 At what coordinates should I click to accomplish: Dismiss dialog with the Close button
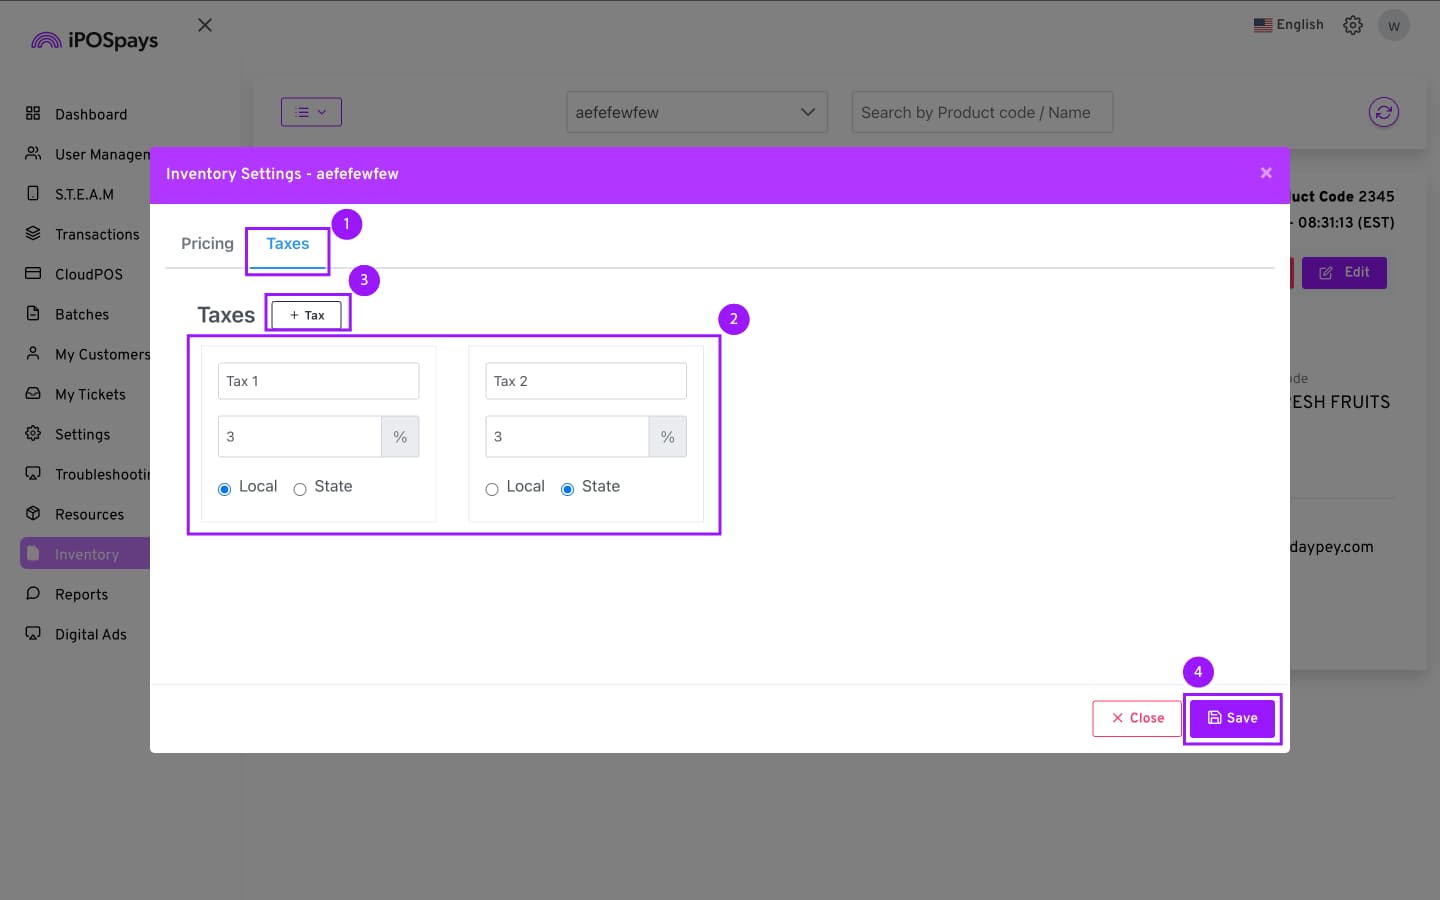pyautogui.click(x=1137, y=718)
